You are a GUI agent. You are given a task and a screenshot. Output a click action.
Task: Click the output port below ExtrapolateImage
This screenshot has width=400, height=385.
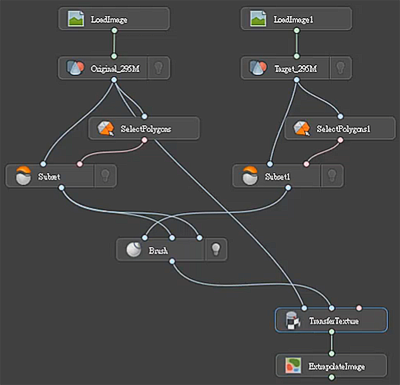click(x=331, y=377)
